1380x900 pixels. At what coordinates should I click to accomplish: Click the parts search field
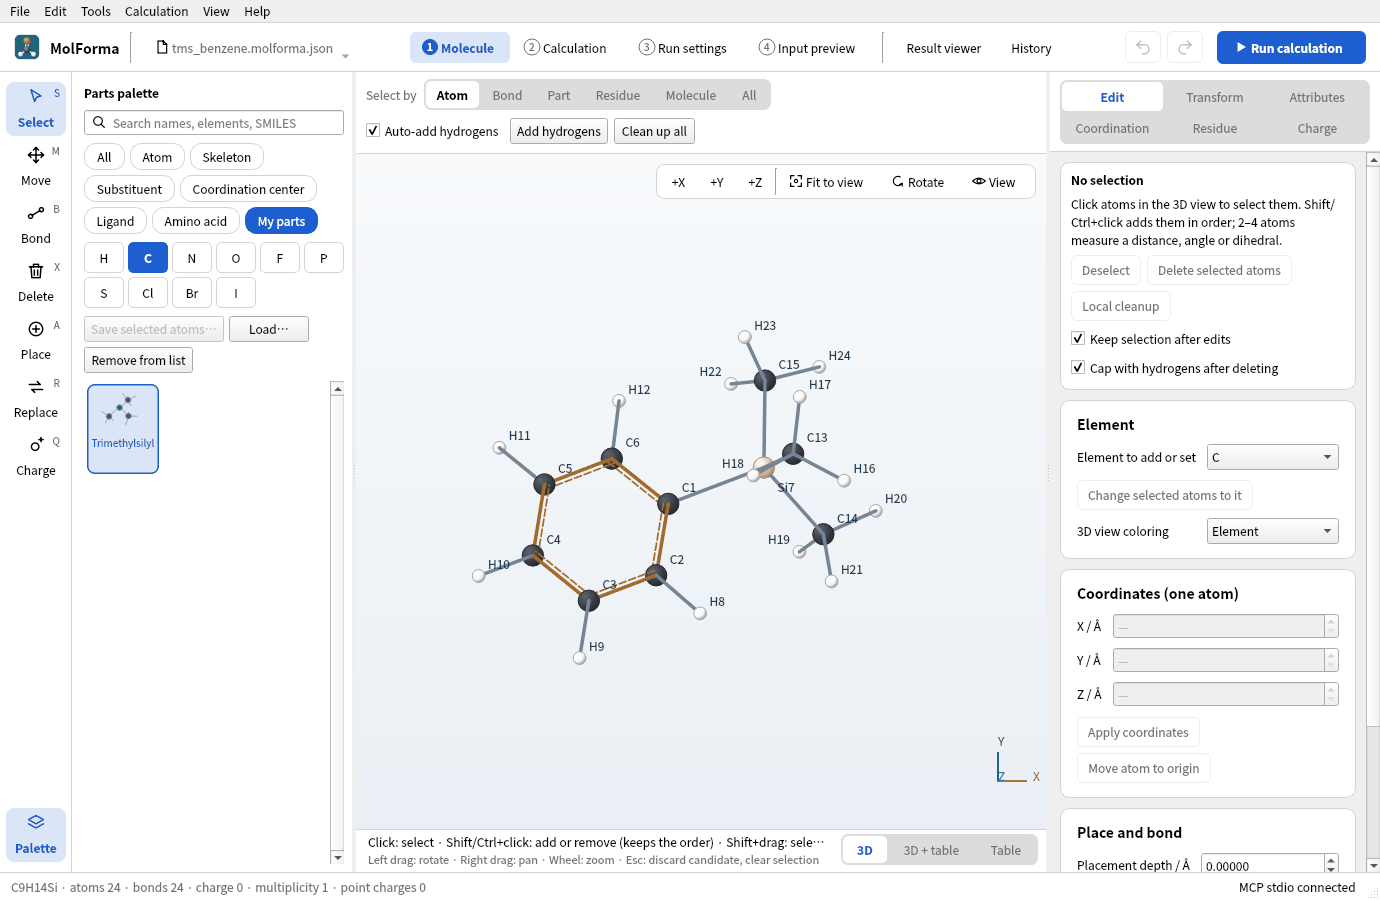214,123
